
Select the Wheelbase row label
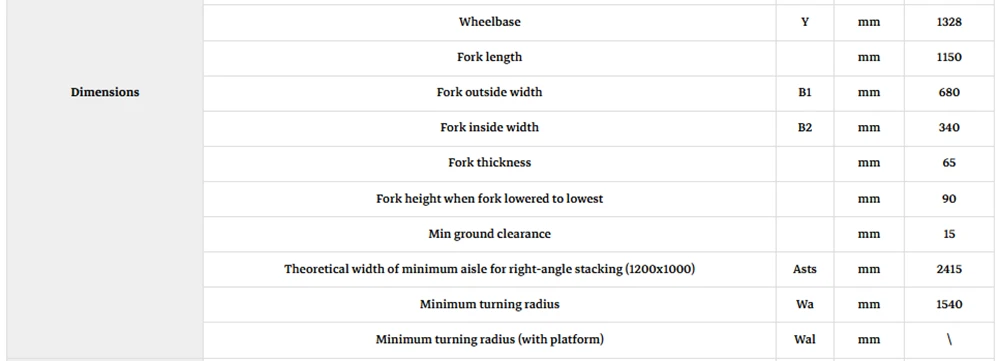coord(489,22)
